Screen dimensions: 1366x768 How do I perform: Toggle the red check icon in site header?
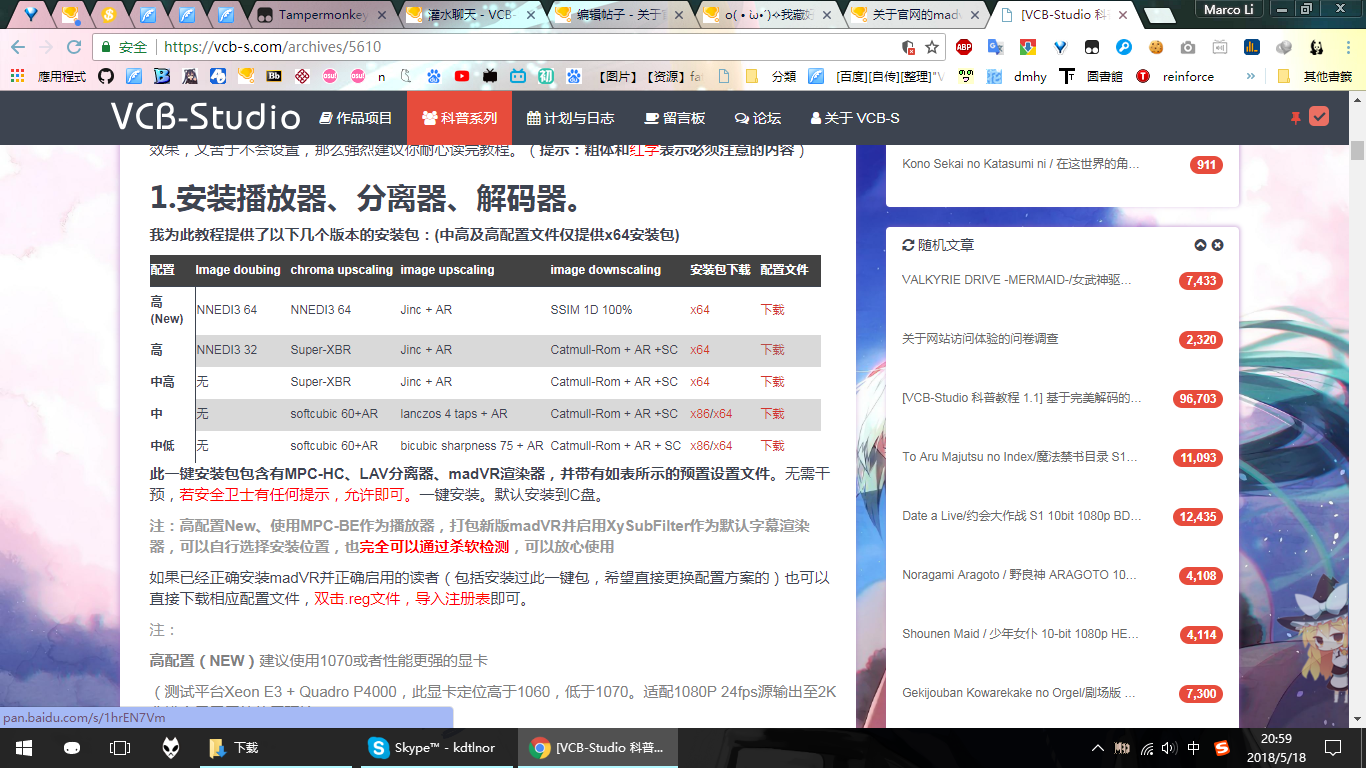pyautogui.click(x=1319, y=117)
